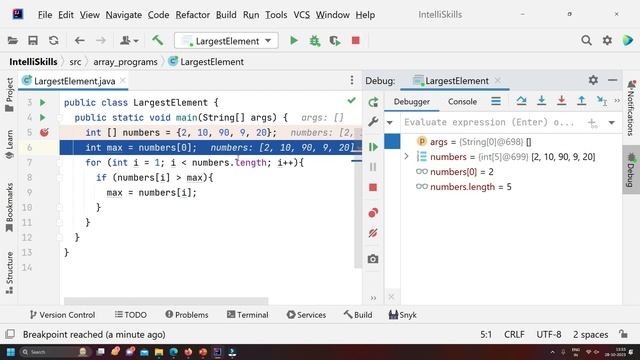Viewport: 640px width, 360px height.
Task: Switch to the Console tab
Action: [462, 102]
